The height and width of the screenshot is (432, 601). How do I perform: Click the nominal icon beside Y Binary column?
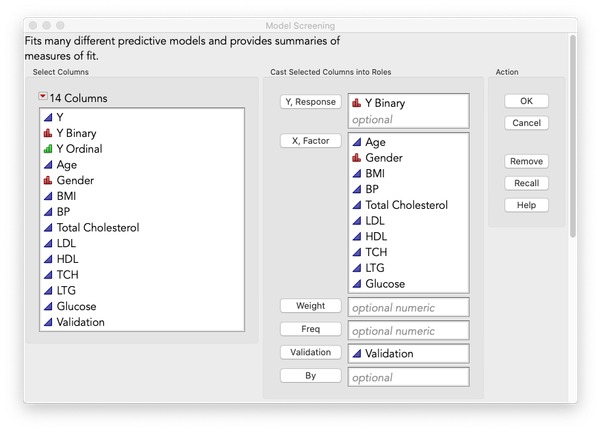coord(47,133)
